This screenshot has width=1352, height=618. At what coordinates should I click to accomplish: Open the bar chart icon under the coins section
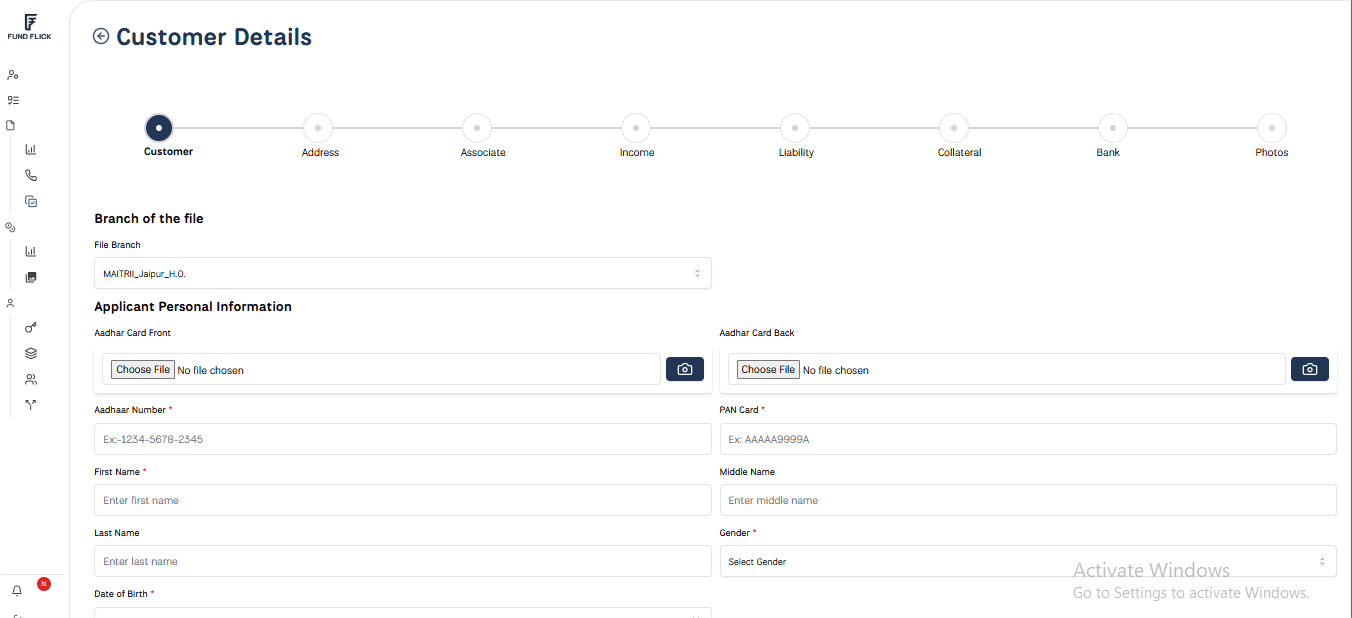pos(31,252)
